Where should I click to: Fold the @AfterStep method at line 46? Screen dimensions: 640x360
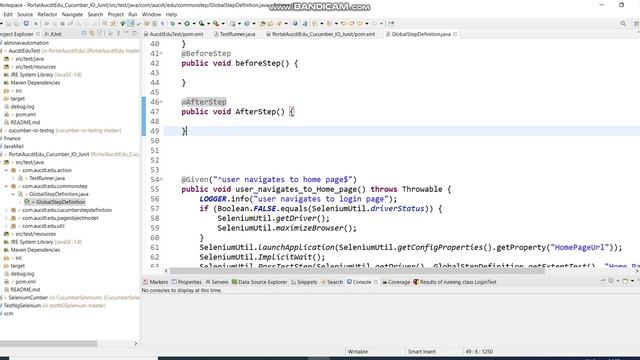click(x=161, y=102)
